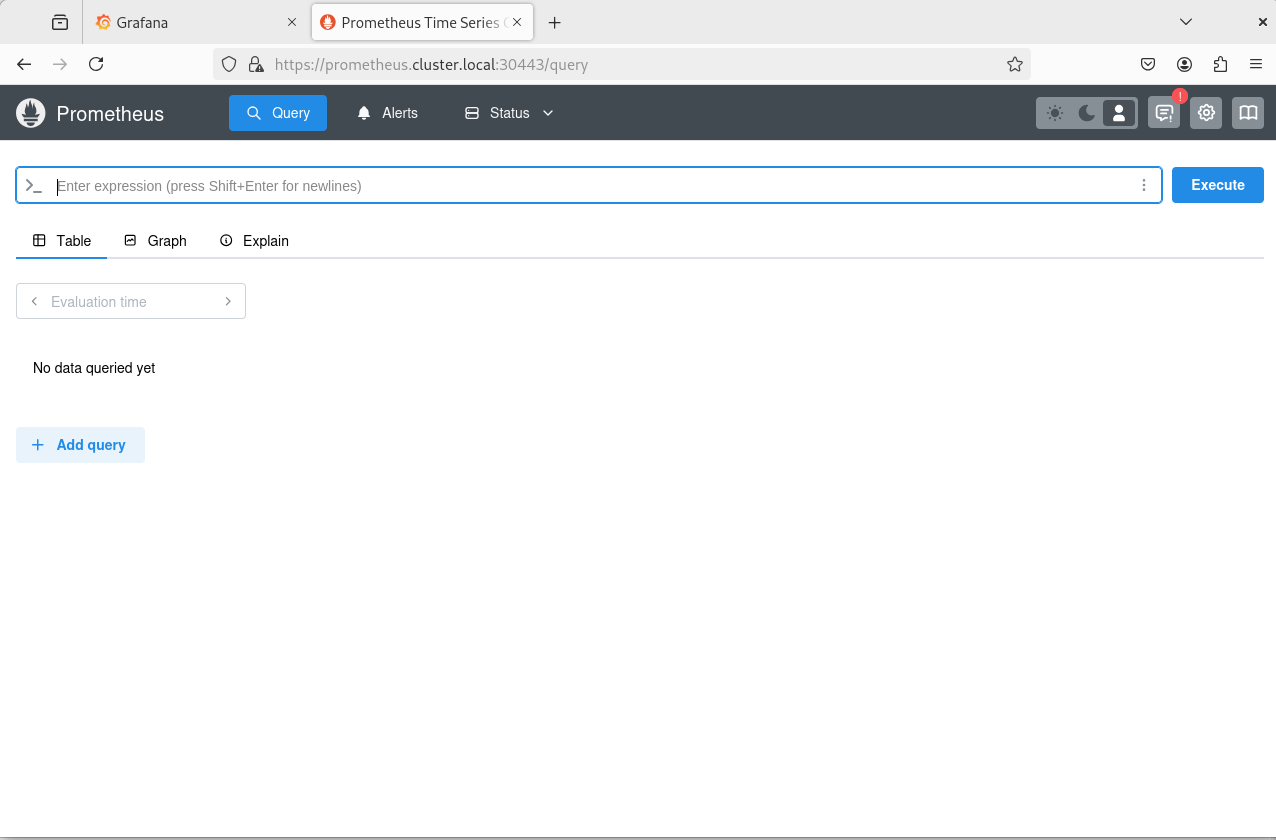Step evaluation time forward

click(x=228, y=302)
